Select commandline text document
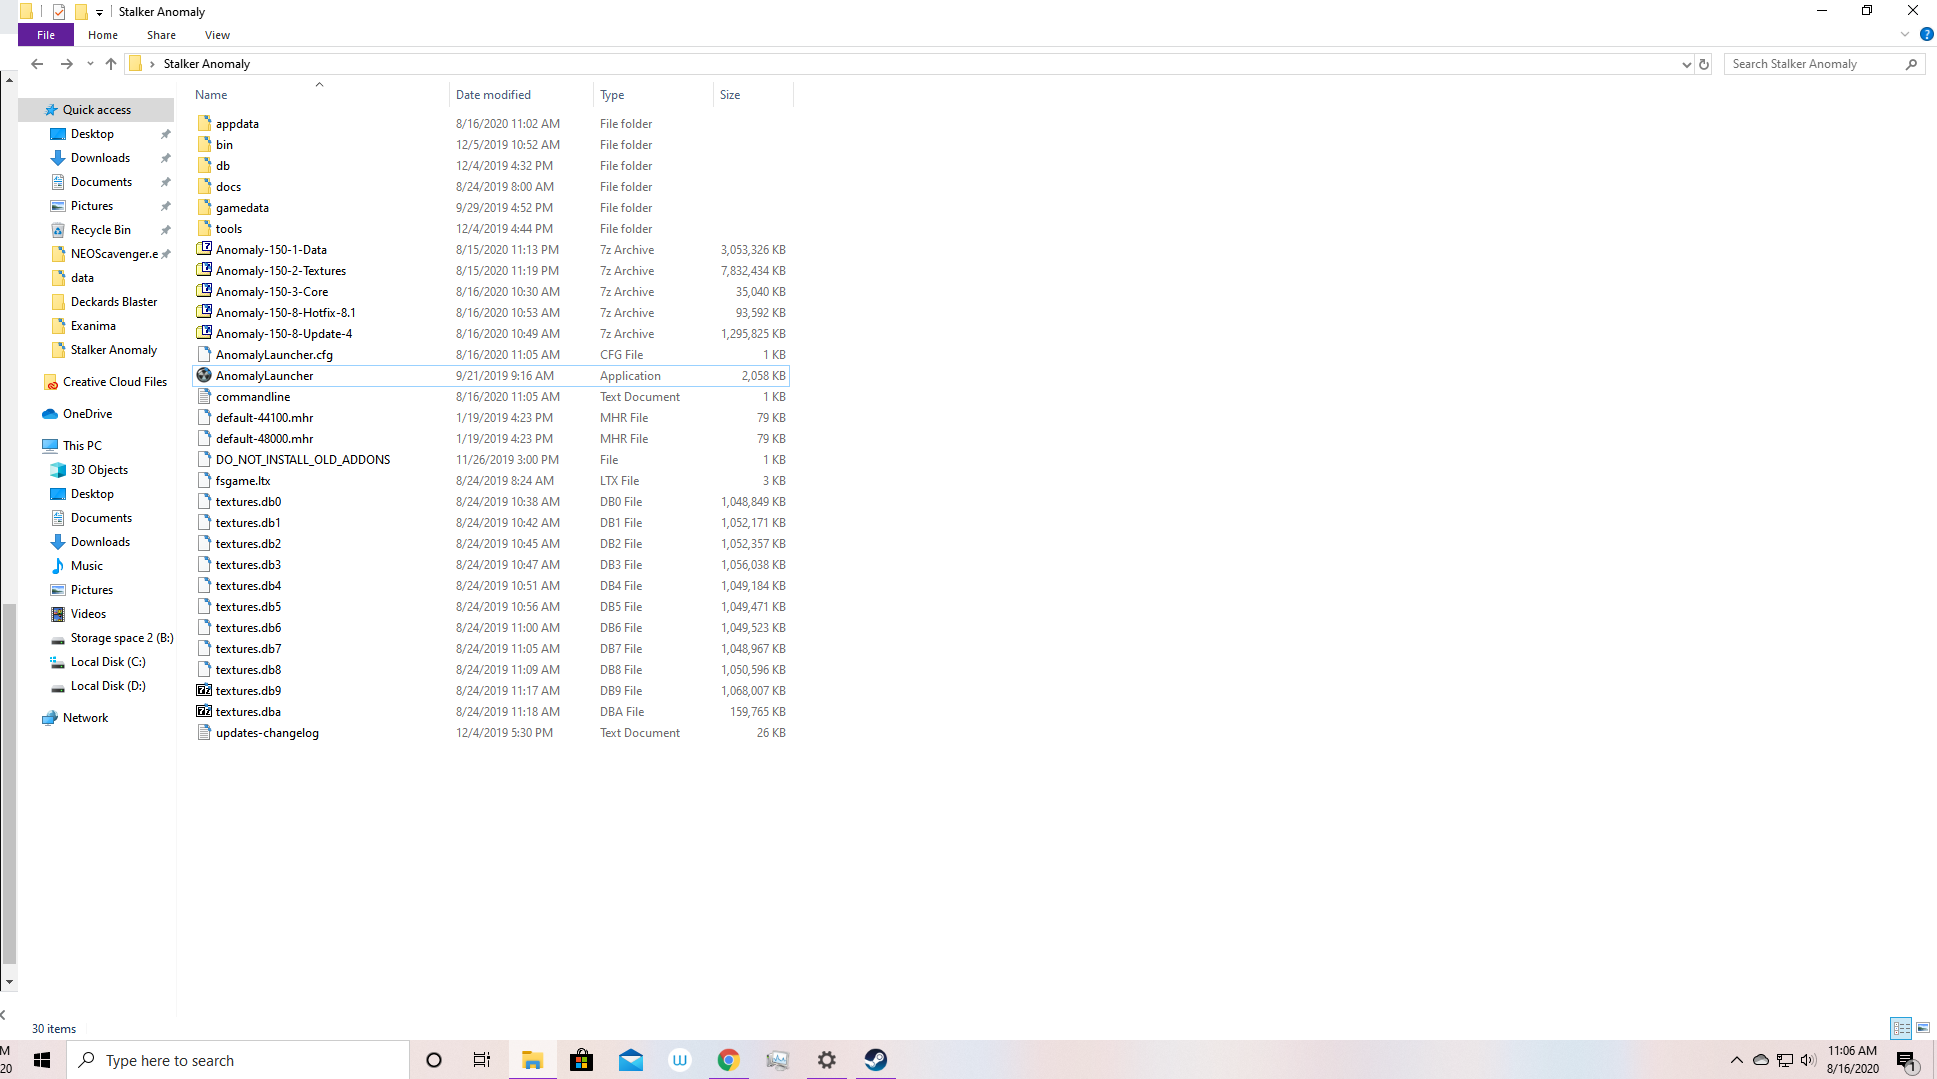The width and height of the screenshot is (1937, 1079). pyautogui.click(x=253, y=397)
